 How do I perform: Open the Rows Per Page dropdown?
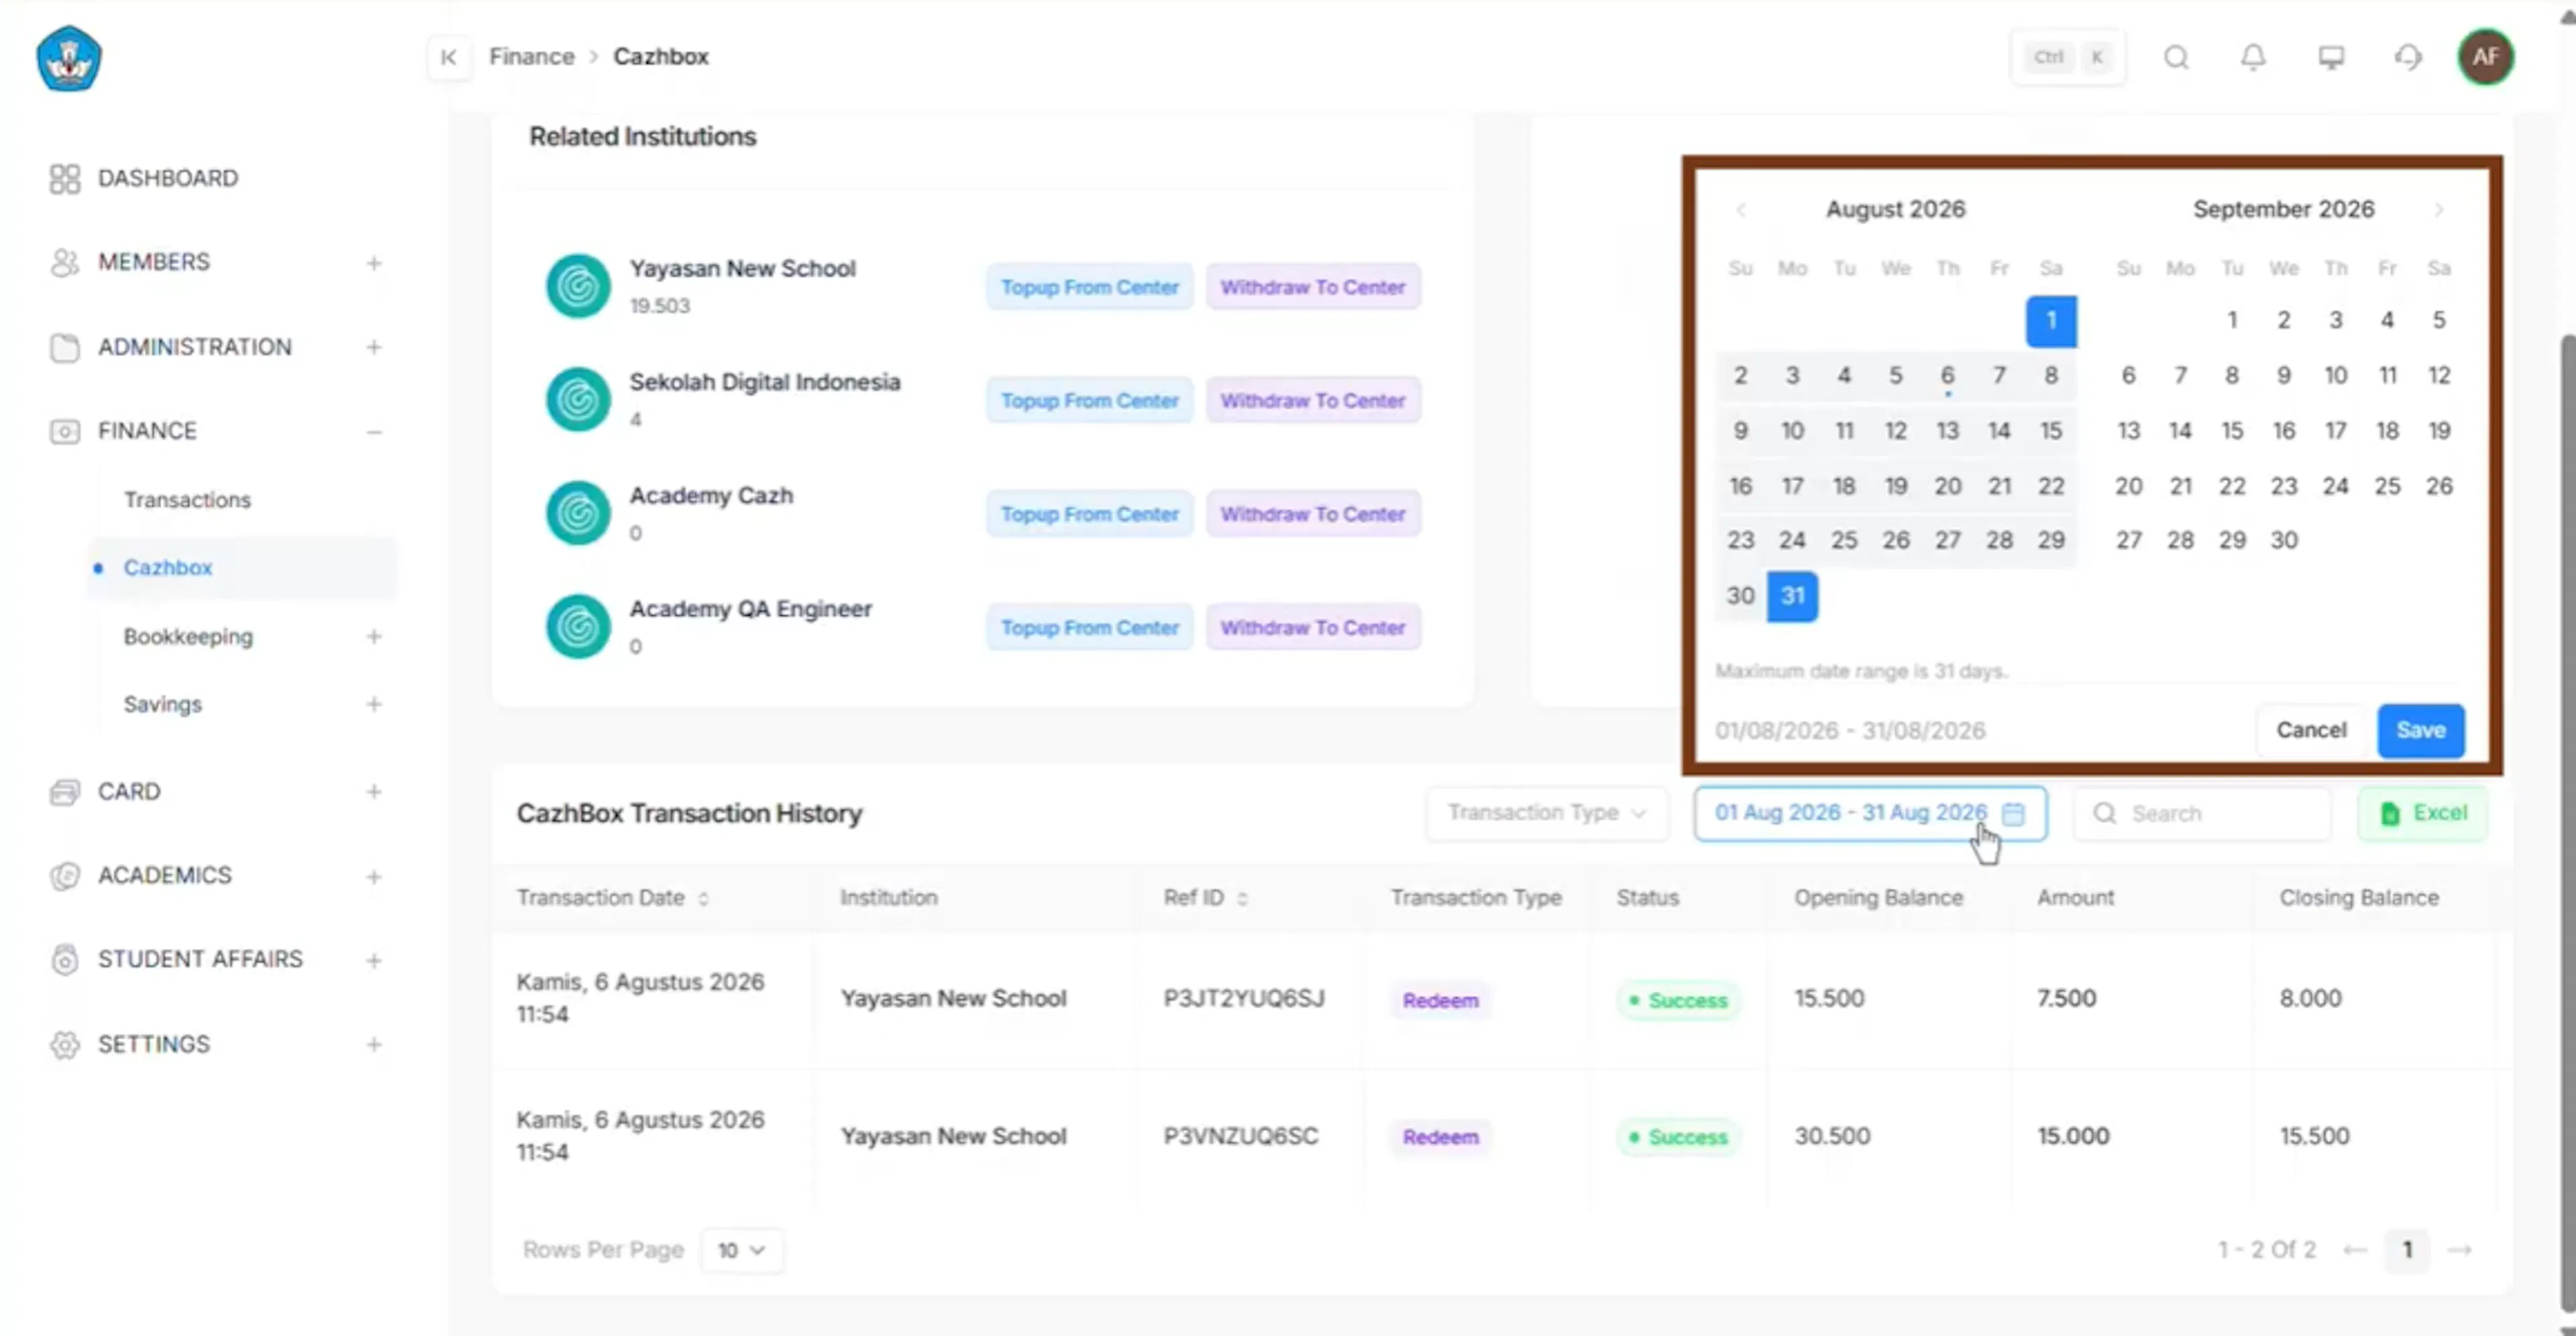pyautogui.click(x=742, y=1250)
